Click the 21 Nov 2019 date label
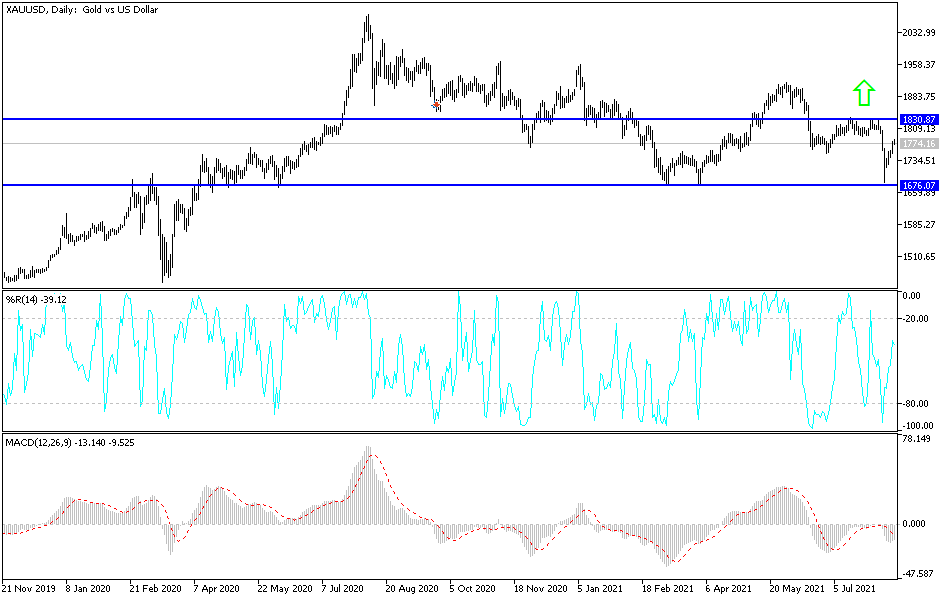The image size is (950, 600). click(28, 588)
